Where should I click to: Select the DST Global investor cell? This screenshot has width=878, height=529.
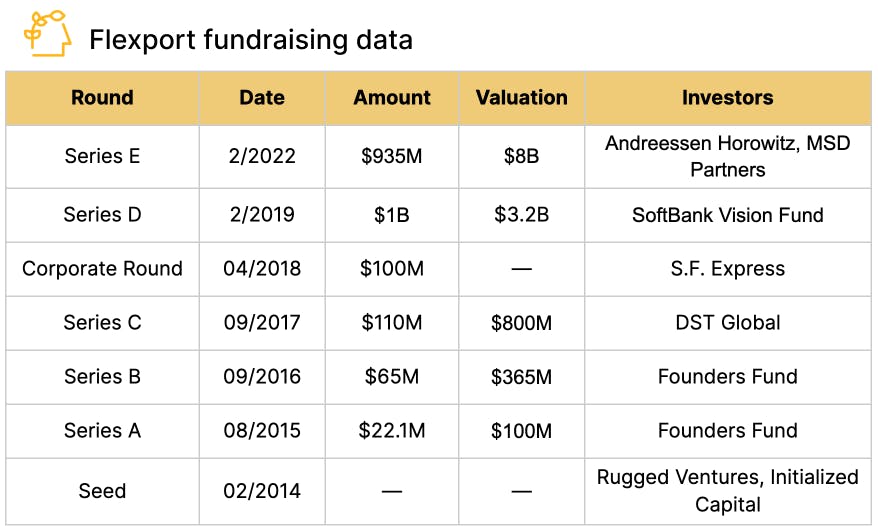(727, 323)
